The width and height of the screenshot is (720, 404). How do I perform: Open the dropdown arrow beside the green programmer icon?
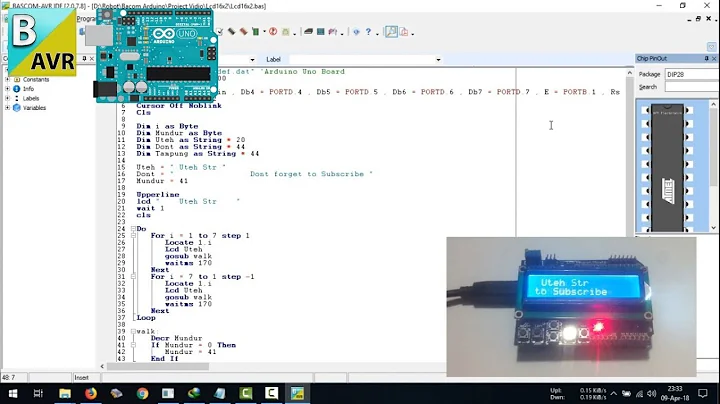click(x=264, y=32)
